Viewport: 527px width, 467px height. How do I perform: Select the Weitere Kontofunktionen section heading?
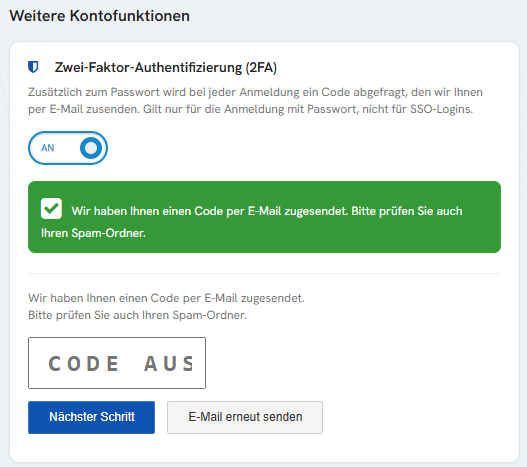[x=99, y=16]
